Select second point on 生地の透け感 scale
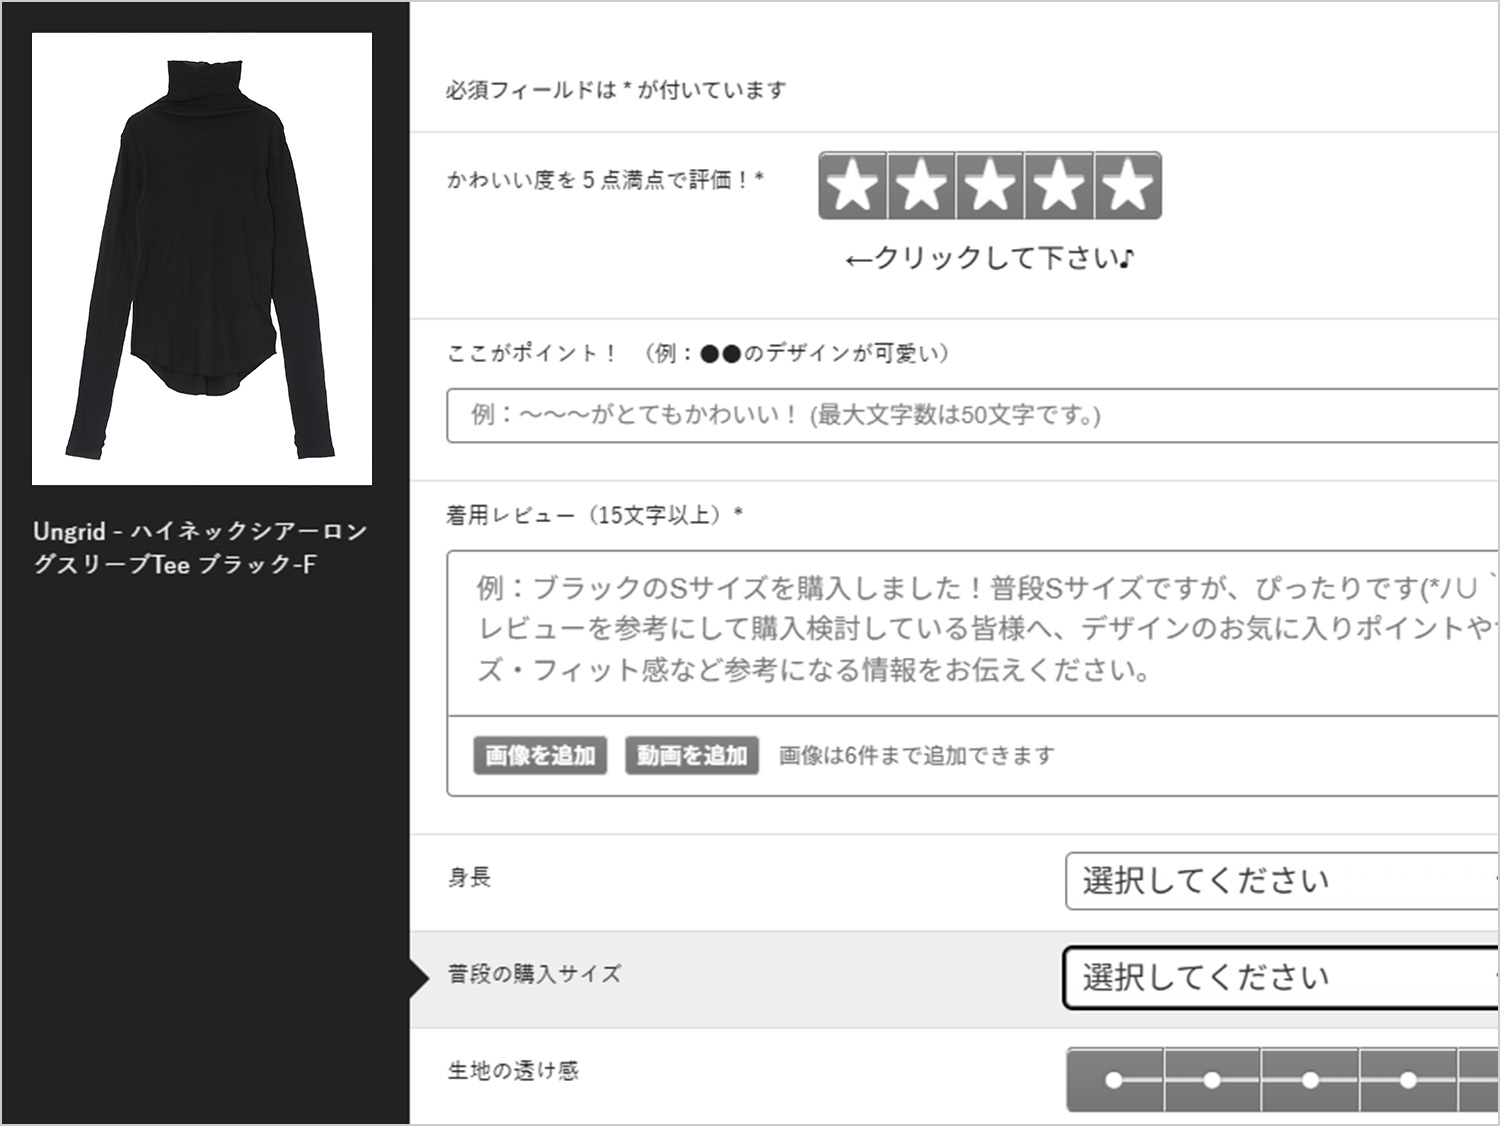1500x1126 pixels. (x=1212, y=1080)
